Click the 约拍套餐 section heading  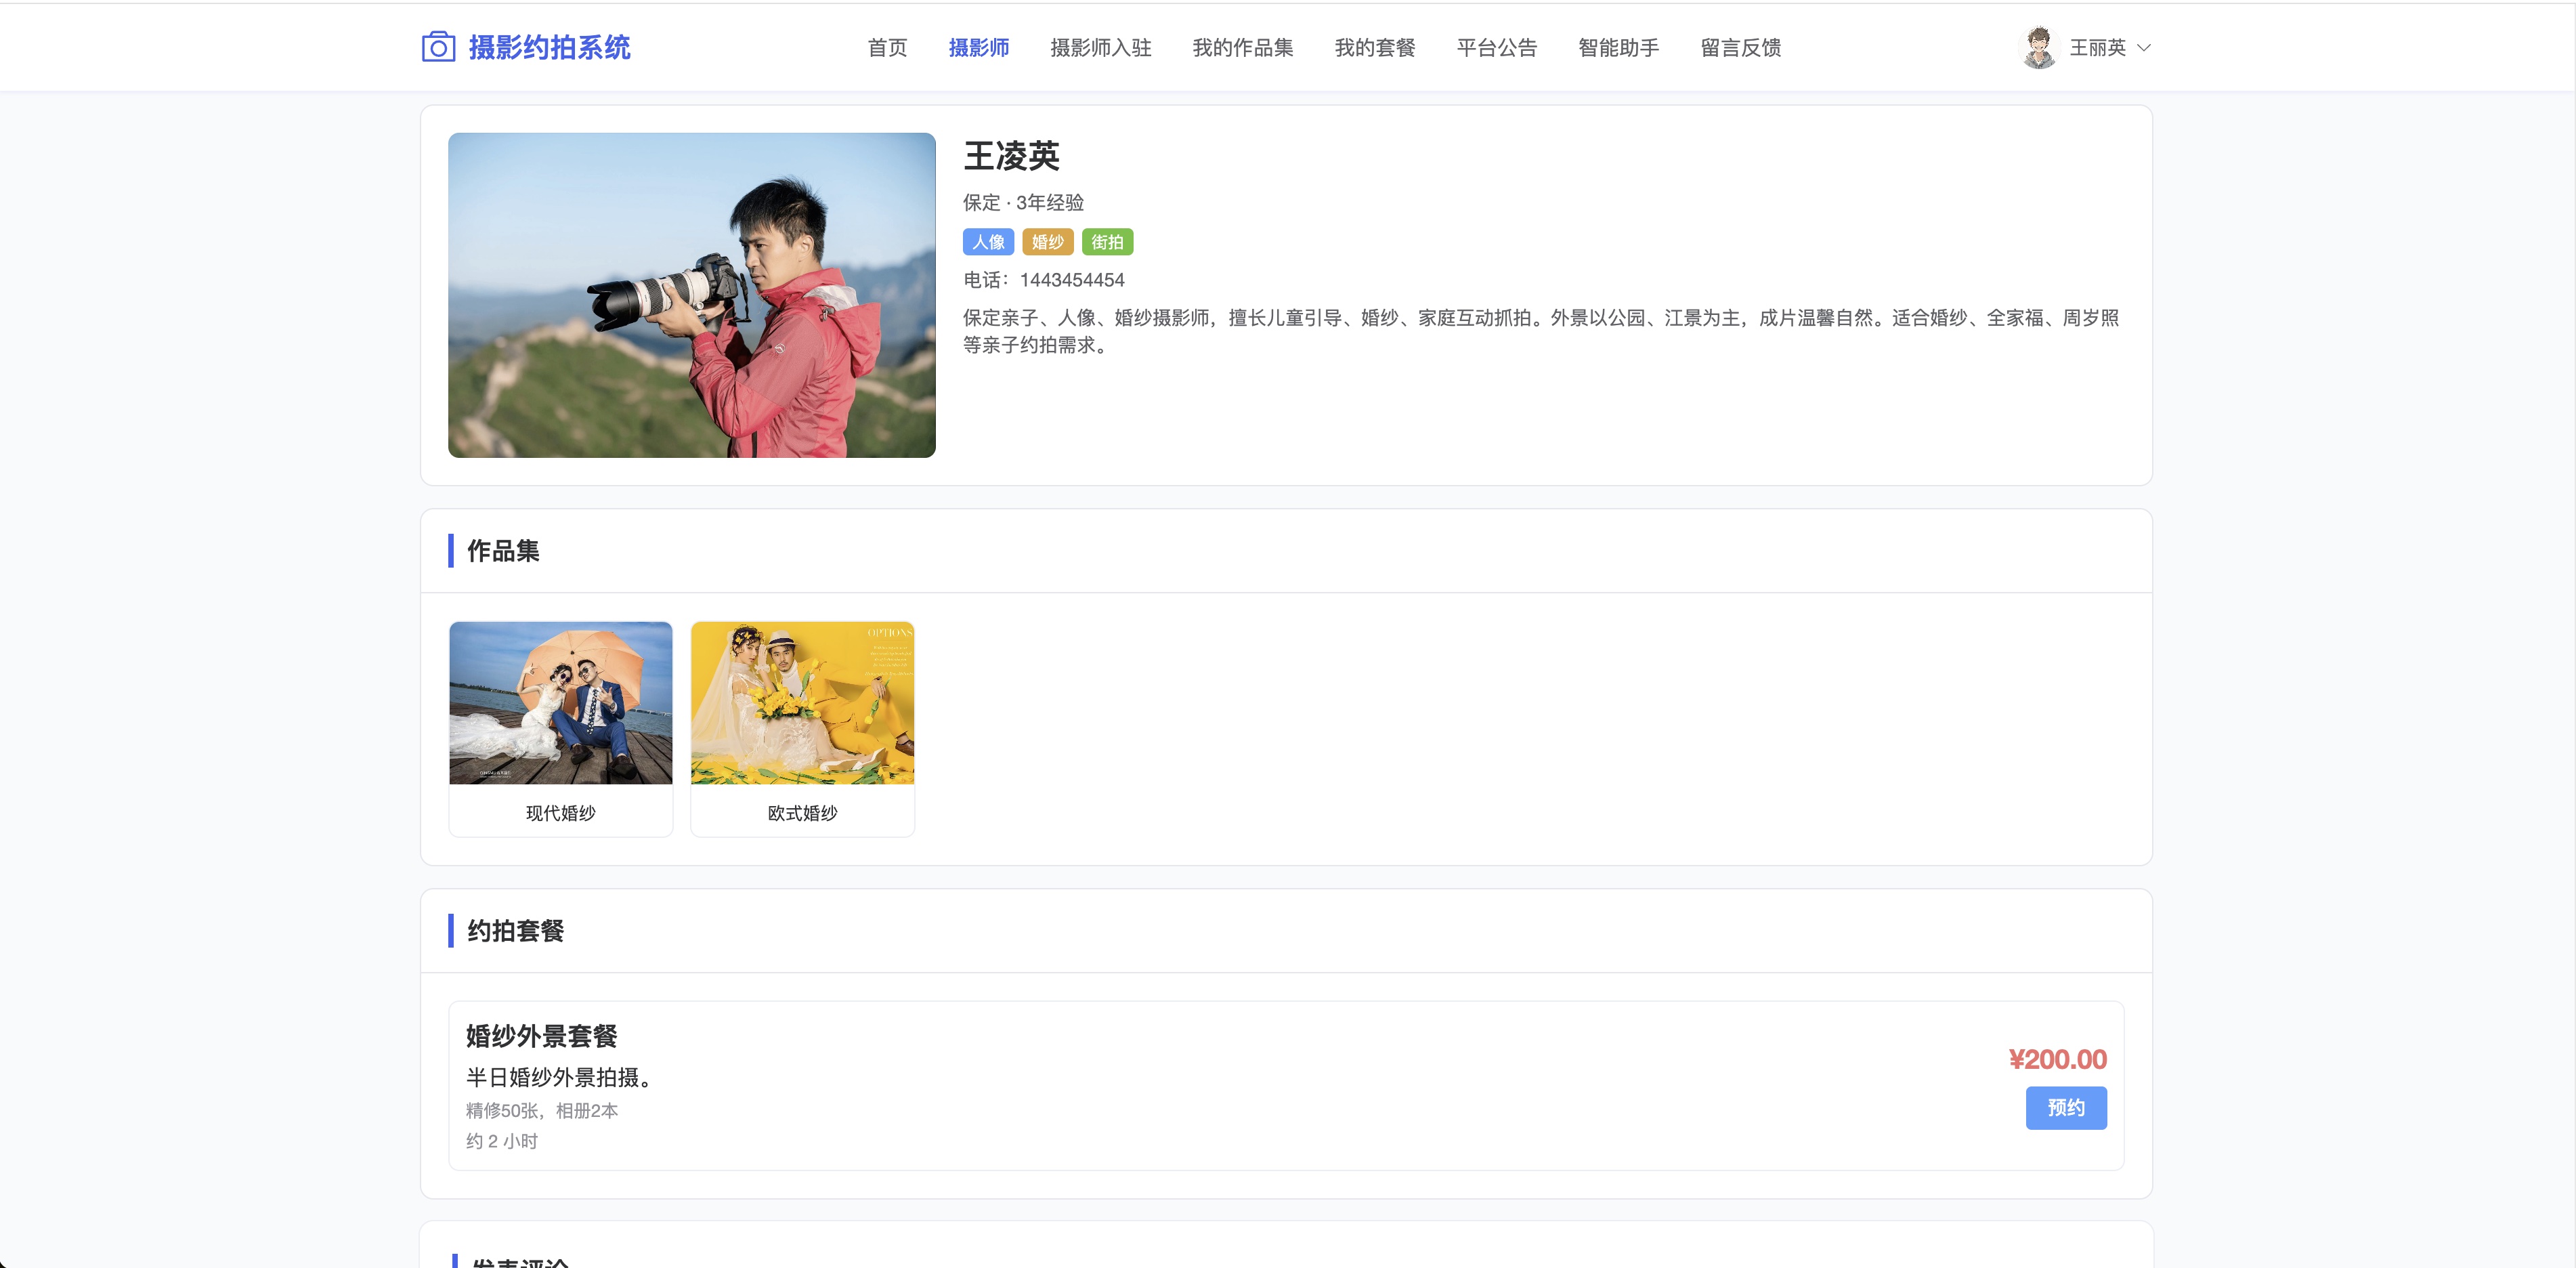515,930
